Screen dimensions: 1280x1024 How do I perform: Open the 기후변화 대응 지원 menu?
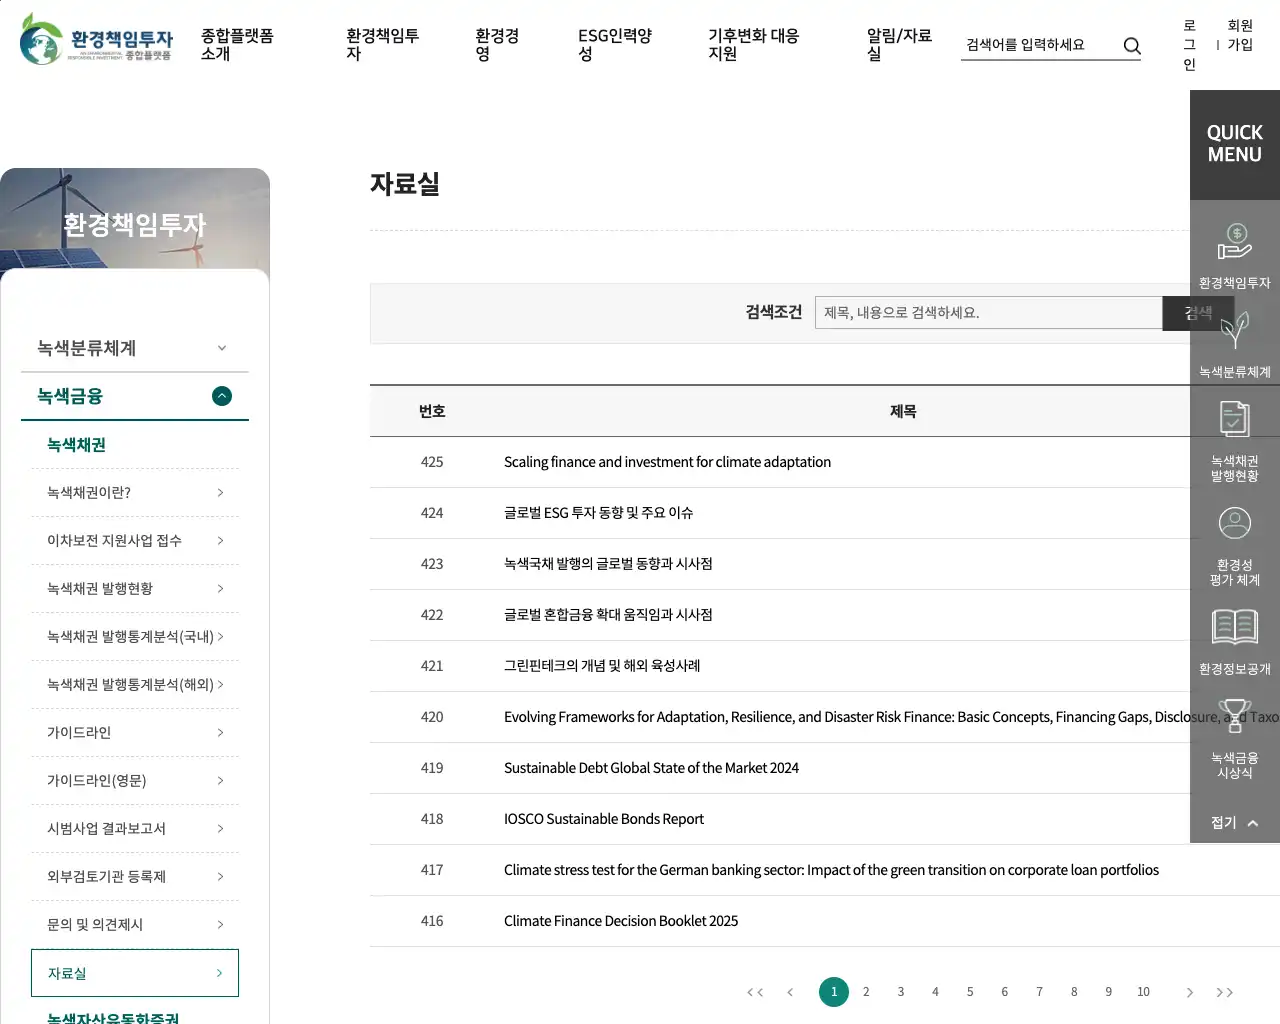(753, 44)
